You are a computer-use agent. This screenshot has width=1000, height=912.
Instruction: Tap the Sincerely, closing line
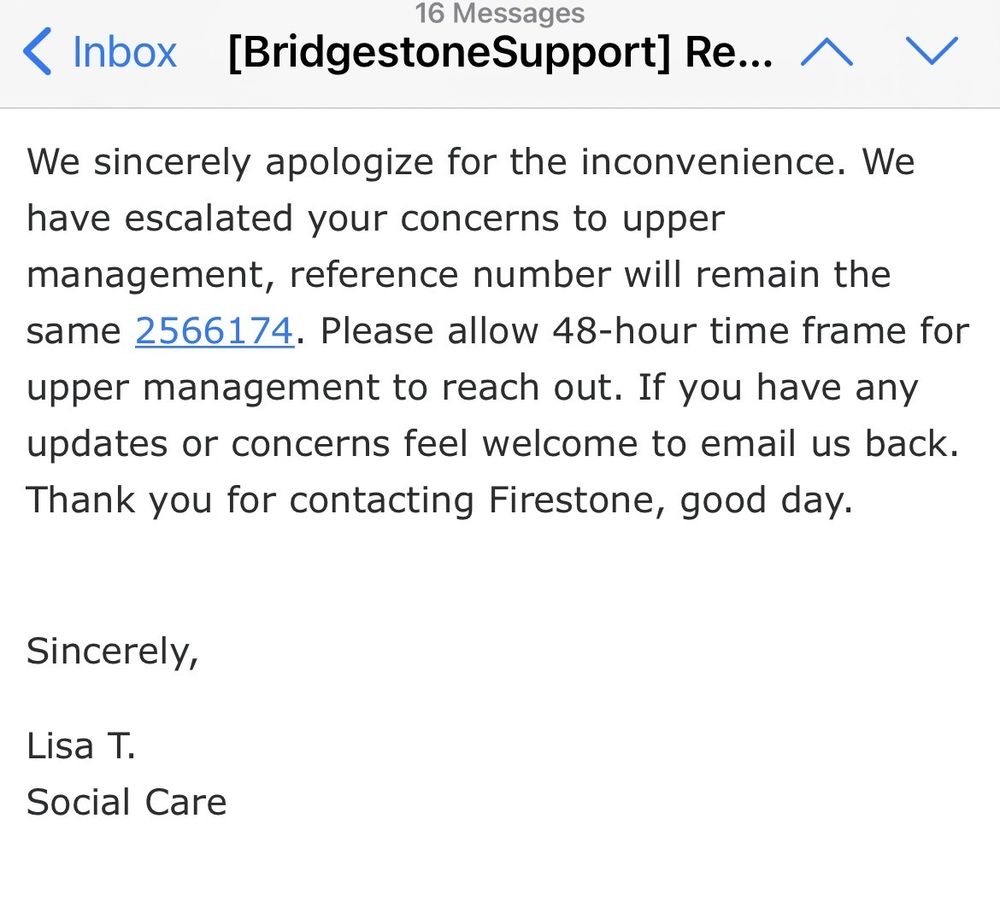112,651
